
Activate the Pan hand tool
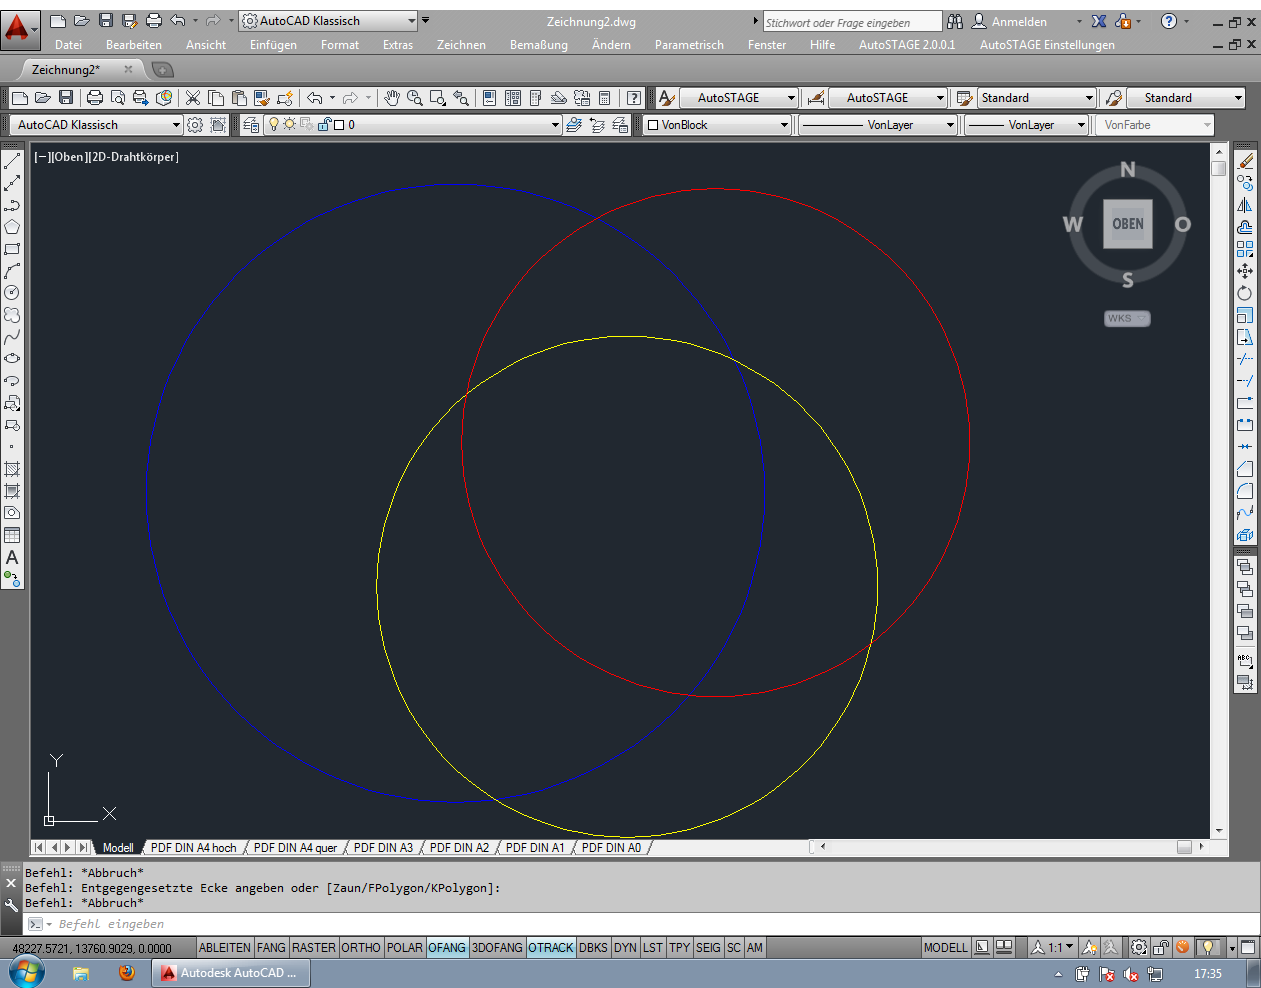392,98
